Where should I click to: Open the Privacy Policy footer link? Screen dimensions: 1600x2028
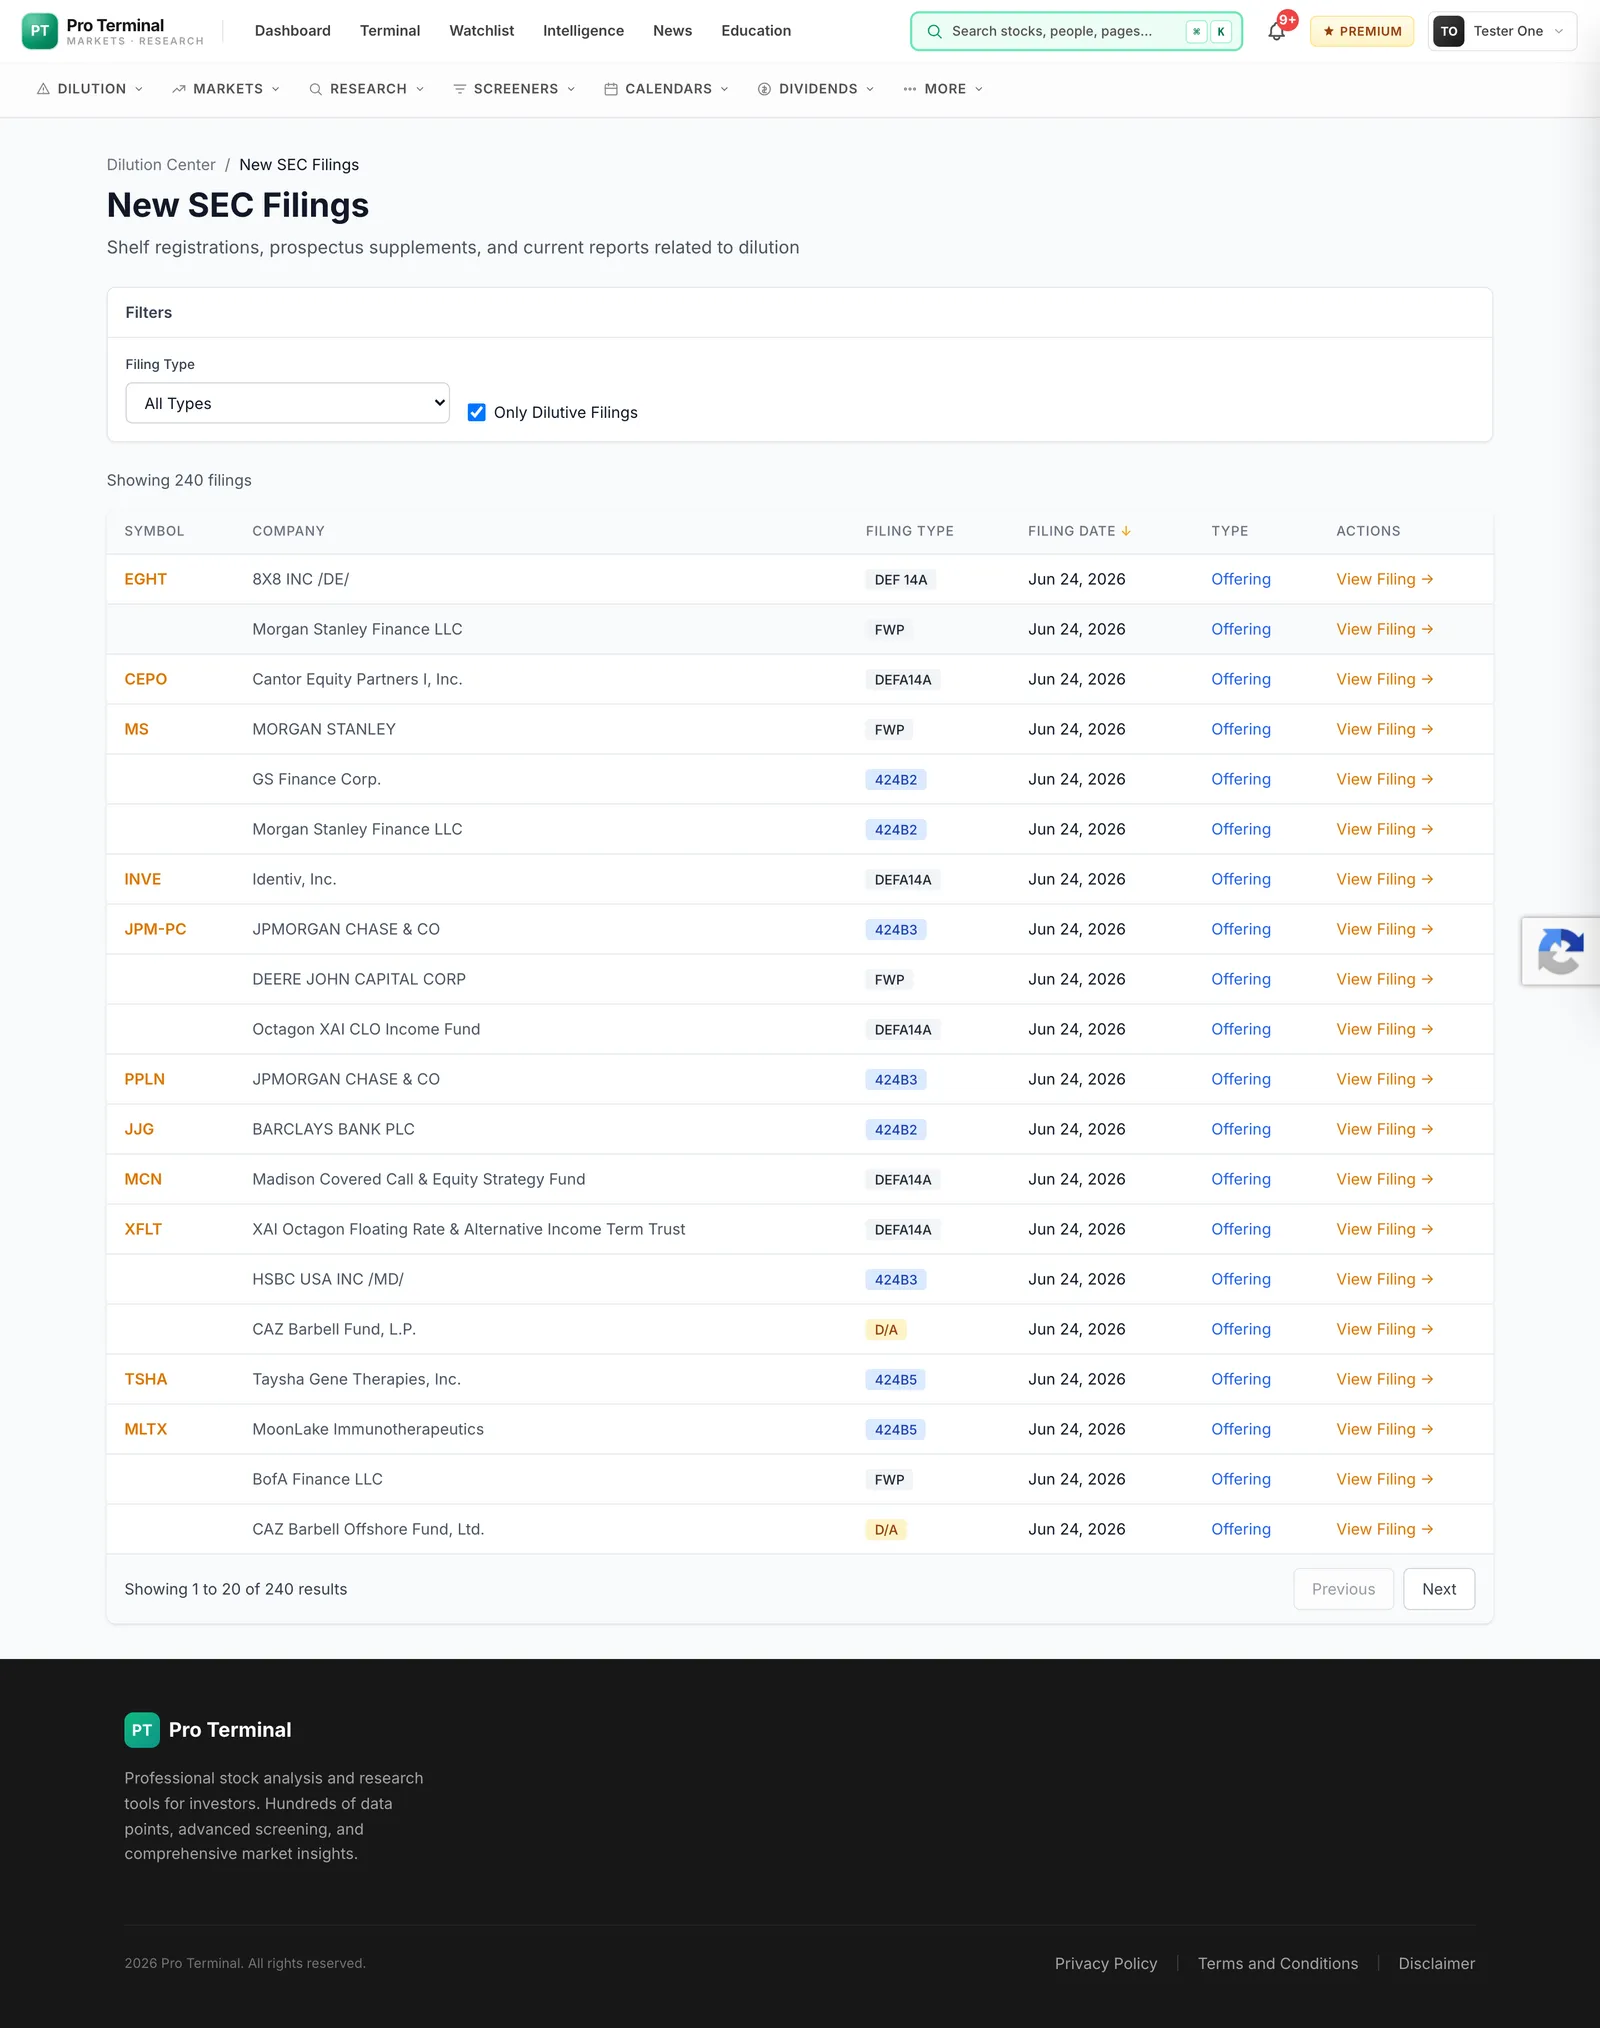click(x=1106, y=1964)
